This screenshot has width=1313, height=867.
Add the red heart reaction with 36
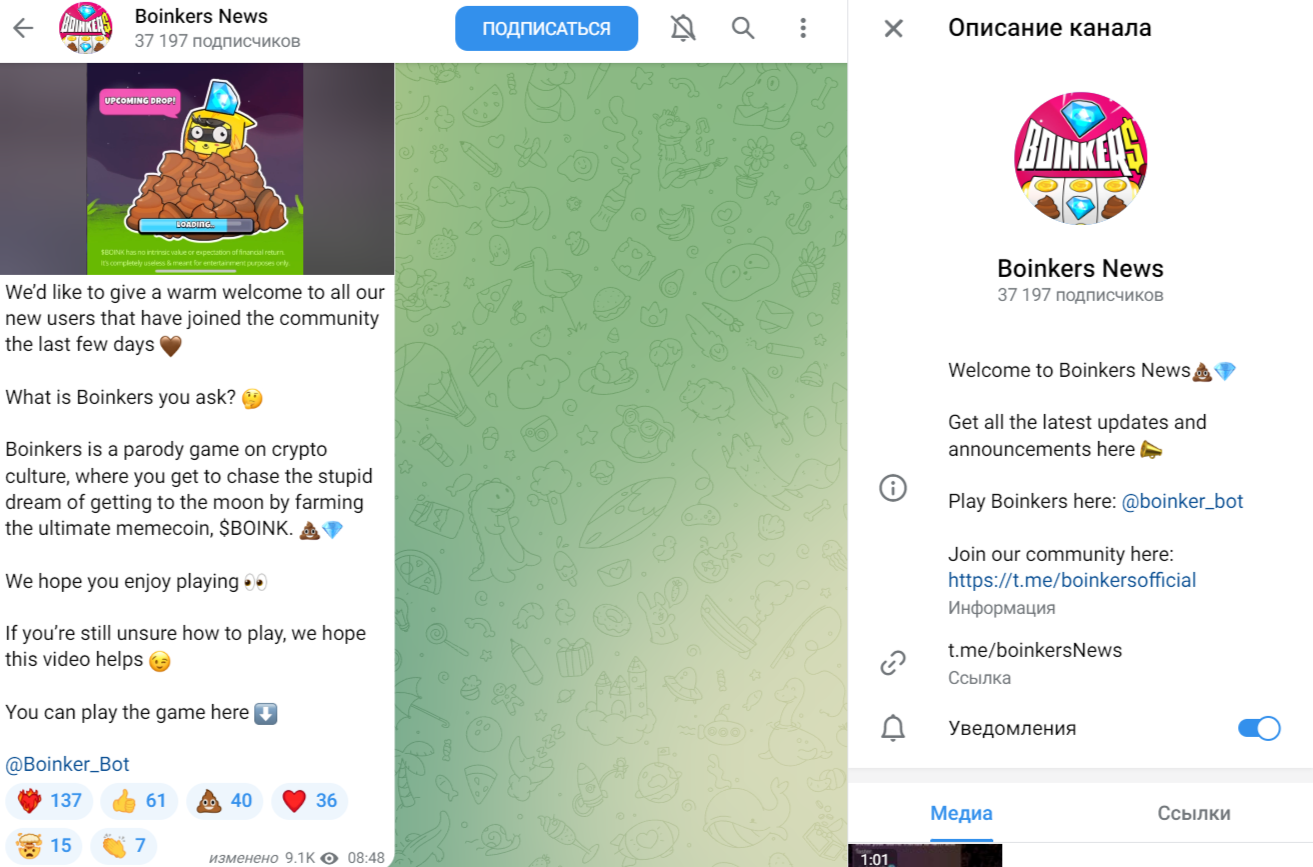[x=309, y=801]
